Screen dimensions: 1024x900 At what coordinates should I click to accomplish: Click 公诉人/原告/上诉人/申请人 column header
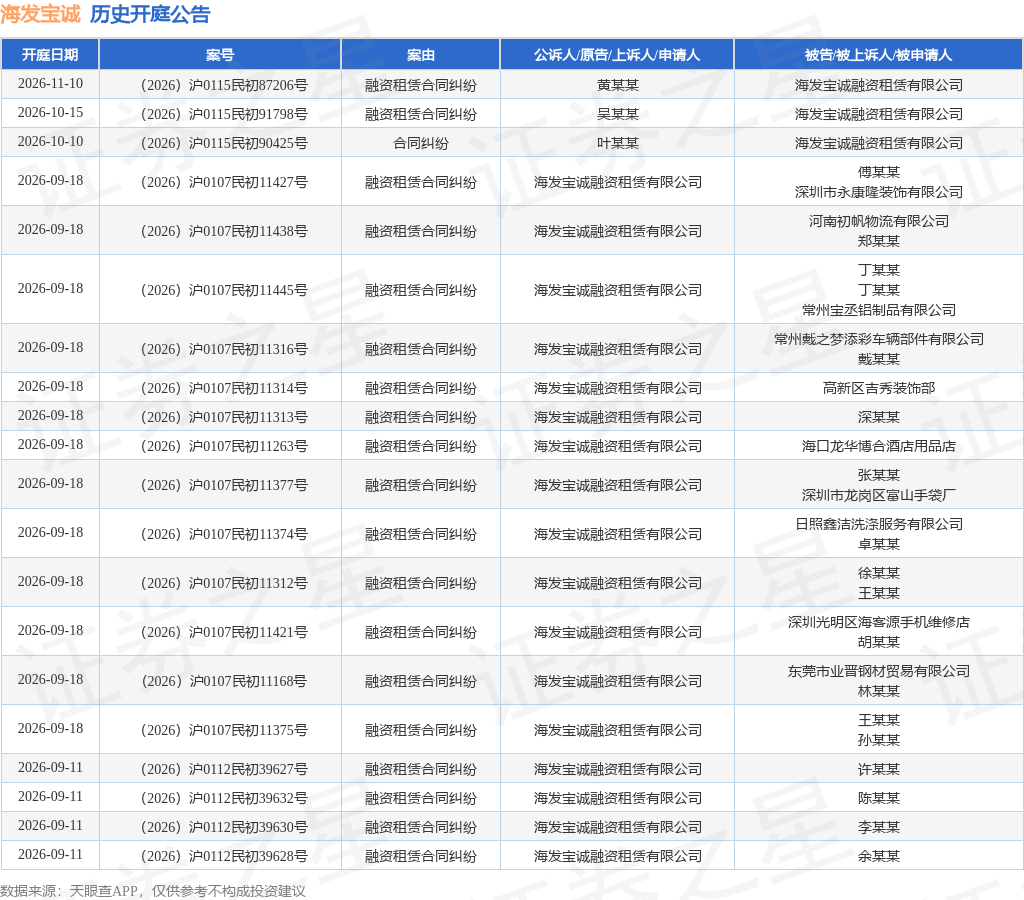617,55
